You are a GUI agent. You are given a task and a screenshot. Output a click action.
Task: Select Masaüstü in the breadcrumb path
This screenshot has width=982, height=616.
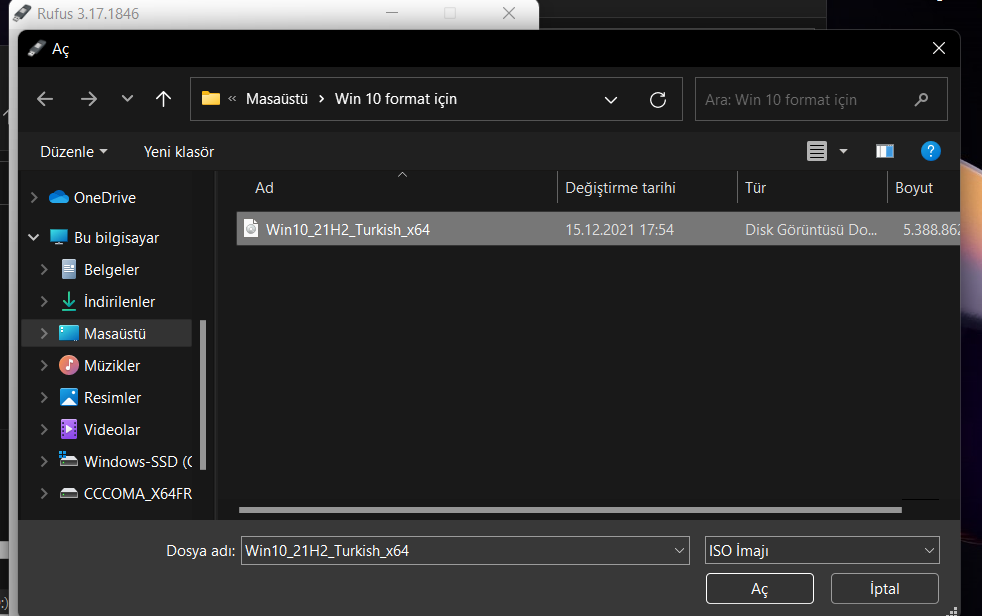(x=277, y=99)
